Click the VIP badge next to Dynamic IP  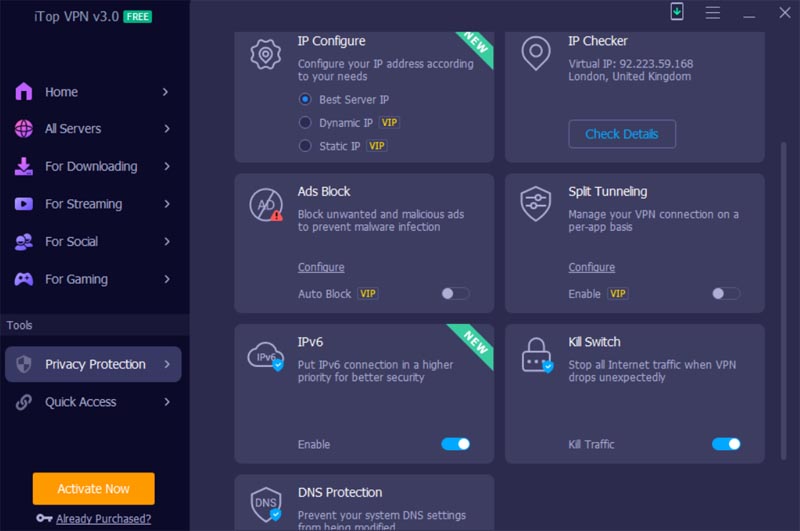[389, 122]
